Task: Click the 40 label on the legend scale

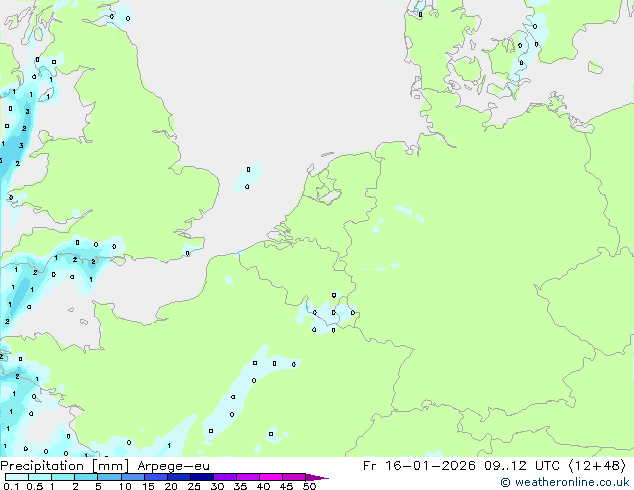Action: (x=263, y=486)
